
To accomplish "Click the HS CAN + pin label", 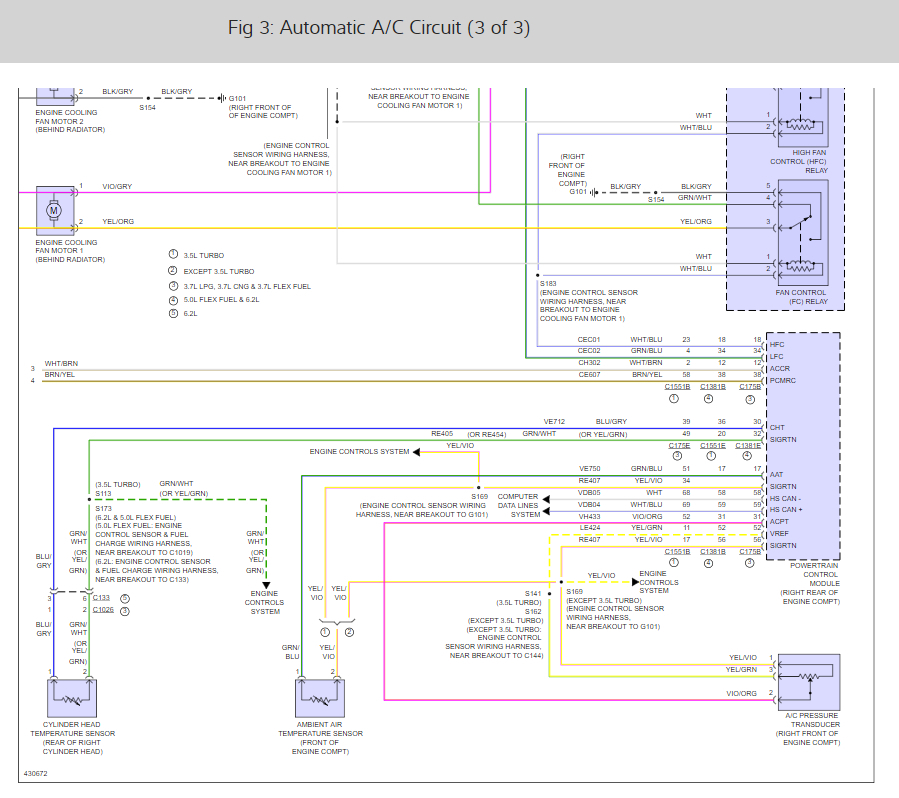I will pyautogui.click(x=786, y=510).
